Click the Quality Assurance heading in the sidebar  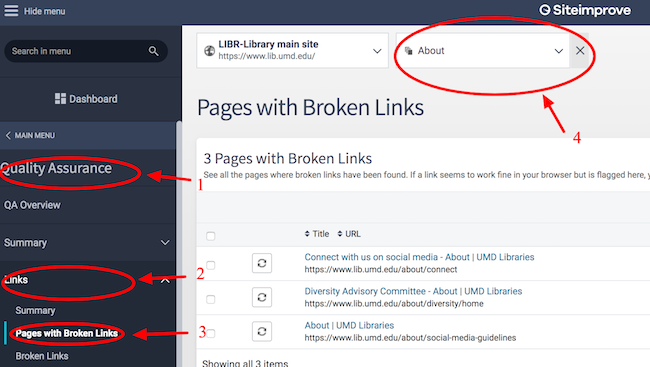point(56,168)
